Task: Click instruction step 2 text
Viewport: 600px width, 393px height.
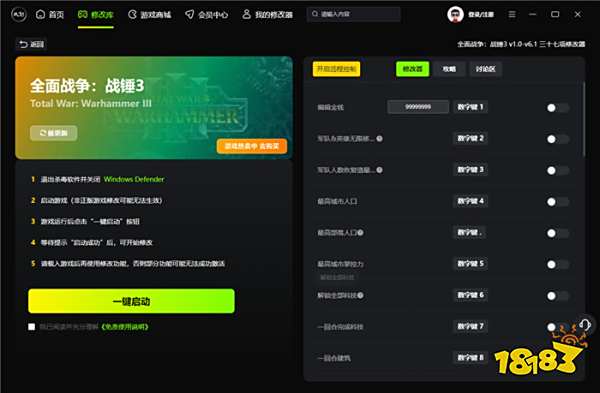Action: [x=101, y=201]
